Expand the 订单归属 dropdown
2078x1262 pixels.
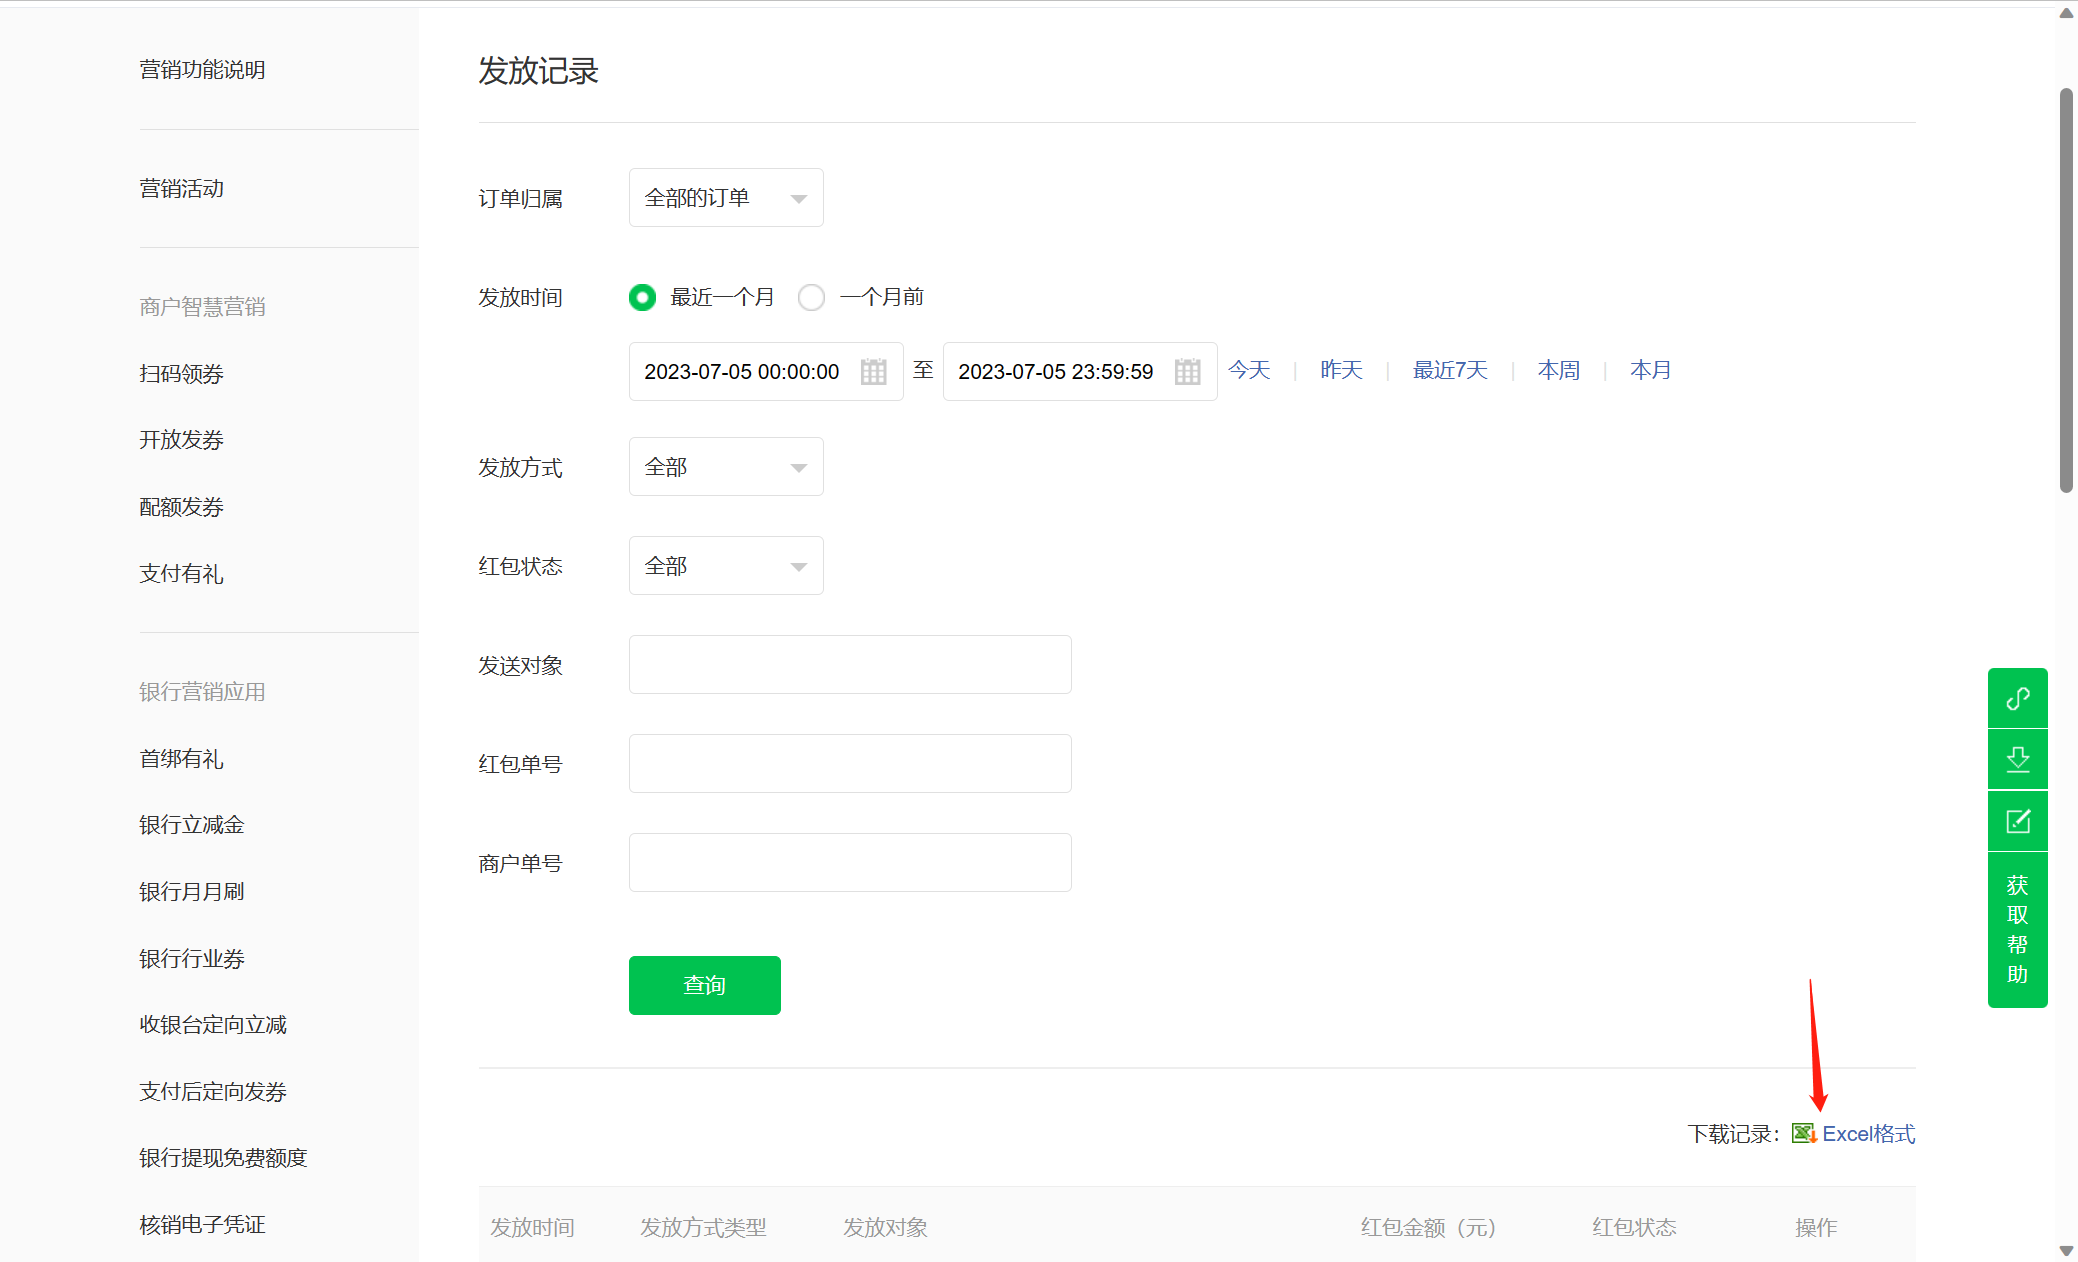(x=726, y=198)
